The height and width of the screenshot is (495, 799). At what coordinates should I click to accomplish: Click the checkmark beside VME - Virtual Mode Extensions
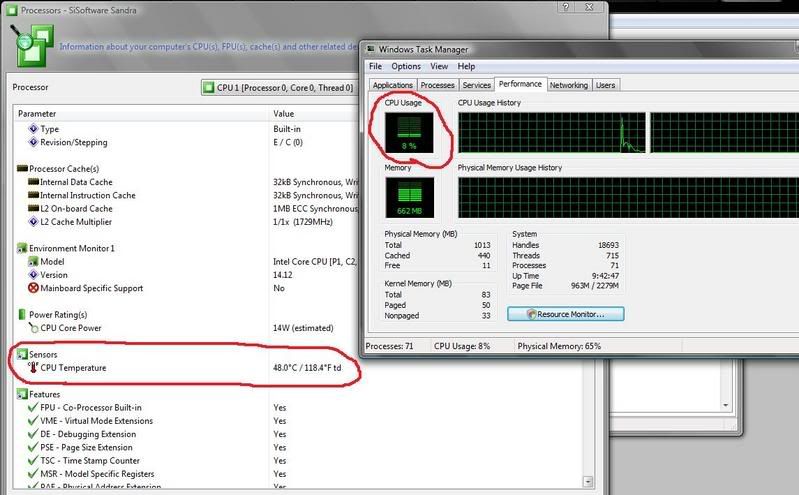coord(33,421)
